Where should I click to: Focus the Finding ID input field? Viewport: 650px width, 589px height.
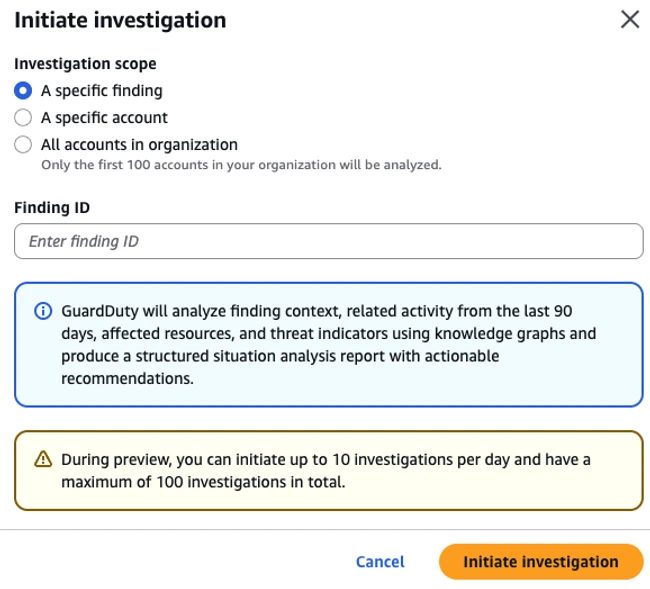pos(329,241)
